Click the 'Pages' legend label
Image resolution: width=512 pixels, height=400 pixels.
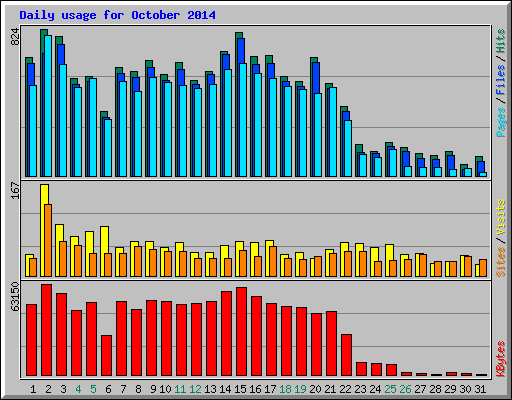click(x=501, y=122)
